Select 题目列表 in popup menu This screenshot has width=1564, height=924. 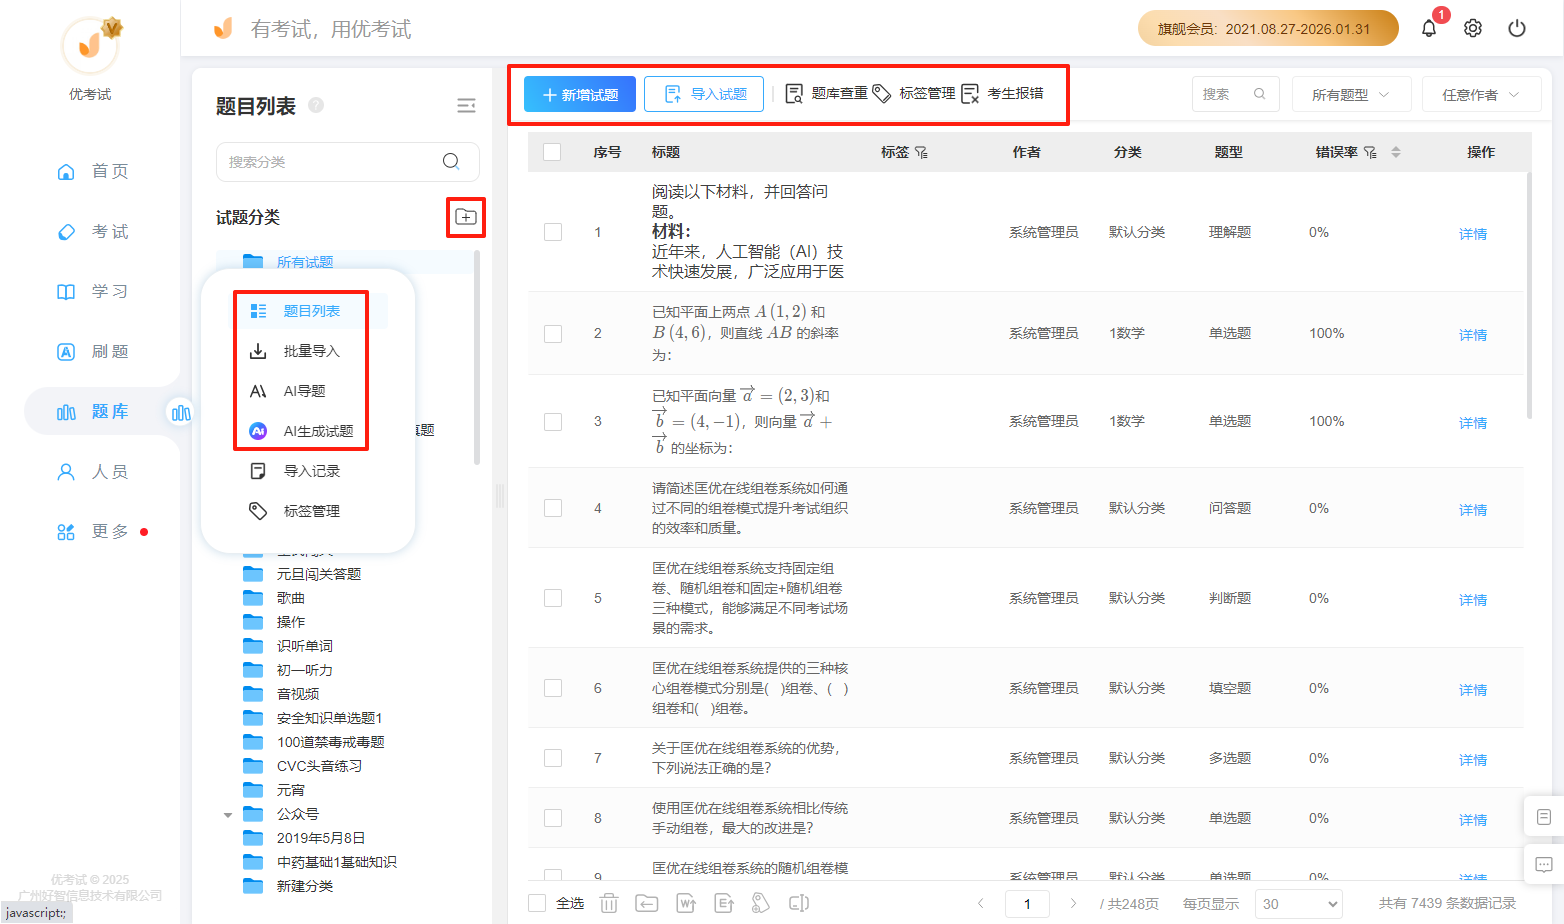[x=312, y=311]
